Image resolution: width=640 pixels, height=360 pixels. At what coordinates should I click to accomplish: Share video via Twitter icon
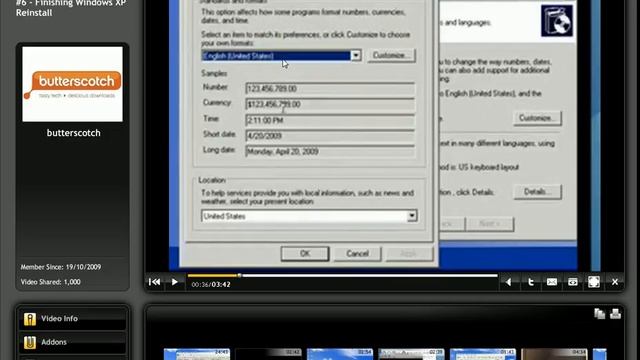(531, 282)
